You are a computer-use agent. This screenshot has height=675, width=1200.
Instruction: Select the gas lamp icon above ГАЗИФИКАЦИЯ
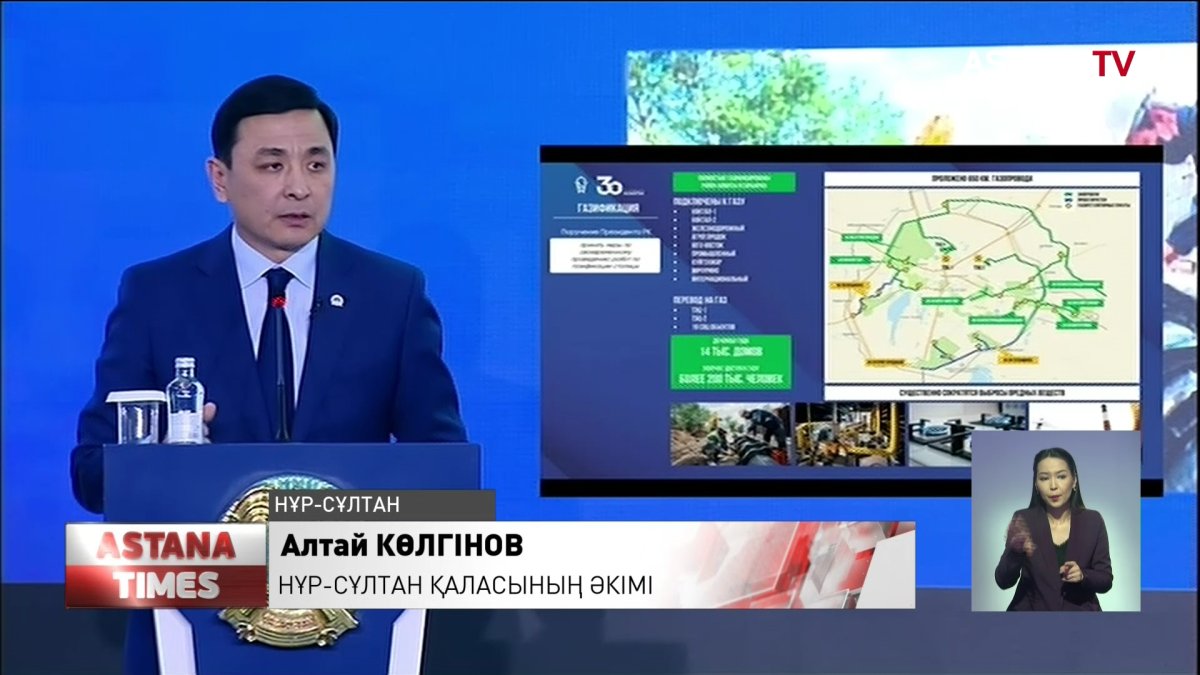(579, 183)
